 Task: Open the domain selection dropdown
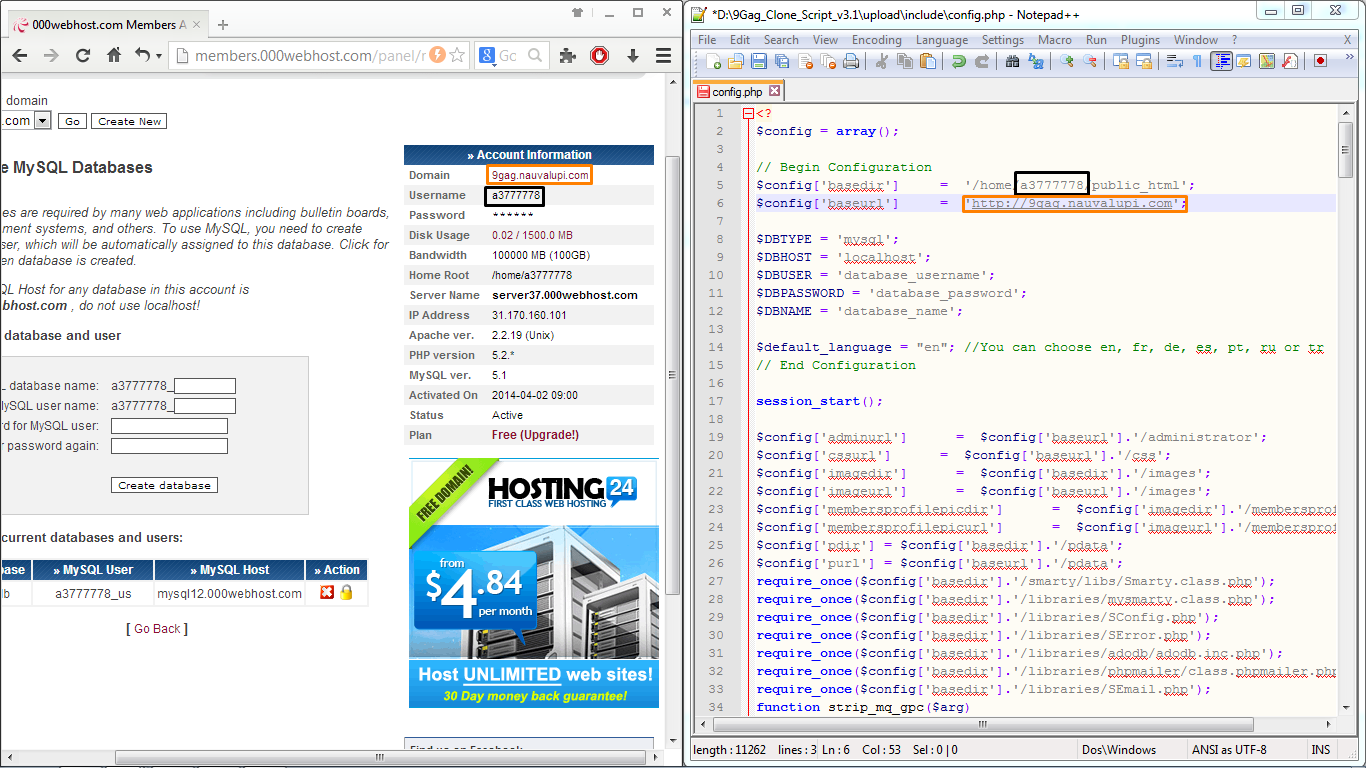point(42,121)
